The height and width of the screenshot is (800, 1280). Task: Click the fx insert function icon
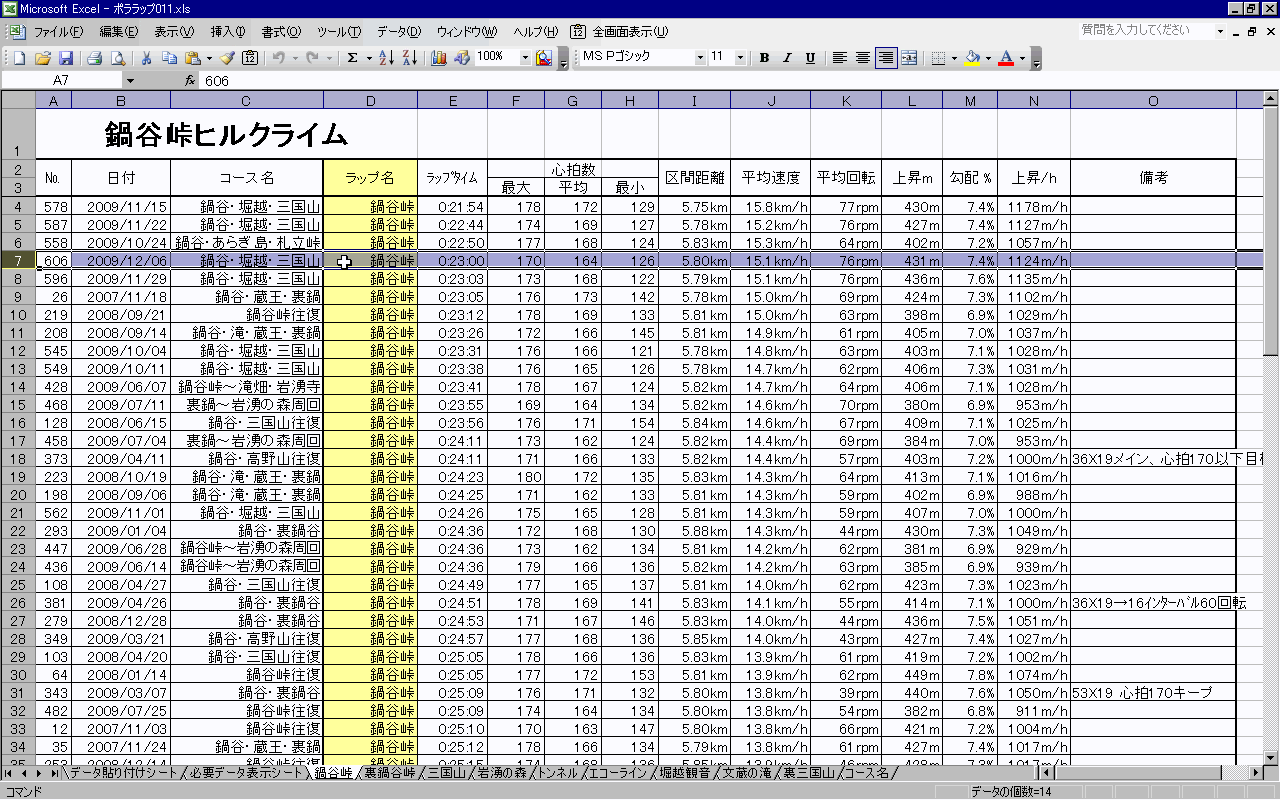point(190,80)
